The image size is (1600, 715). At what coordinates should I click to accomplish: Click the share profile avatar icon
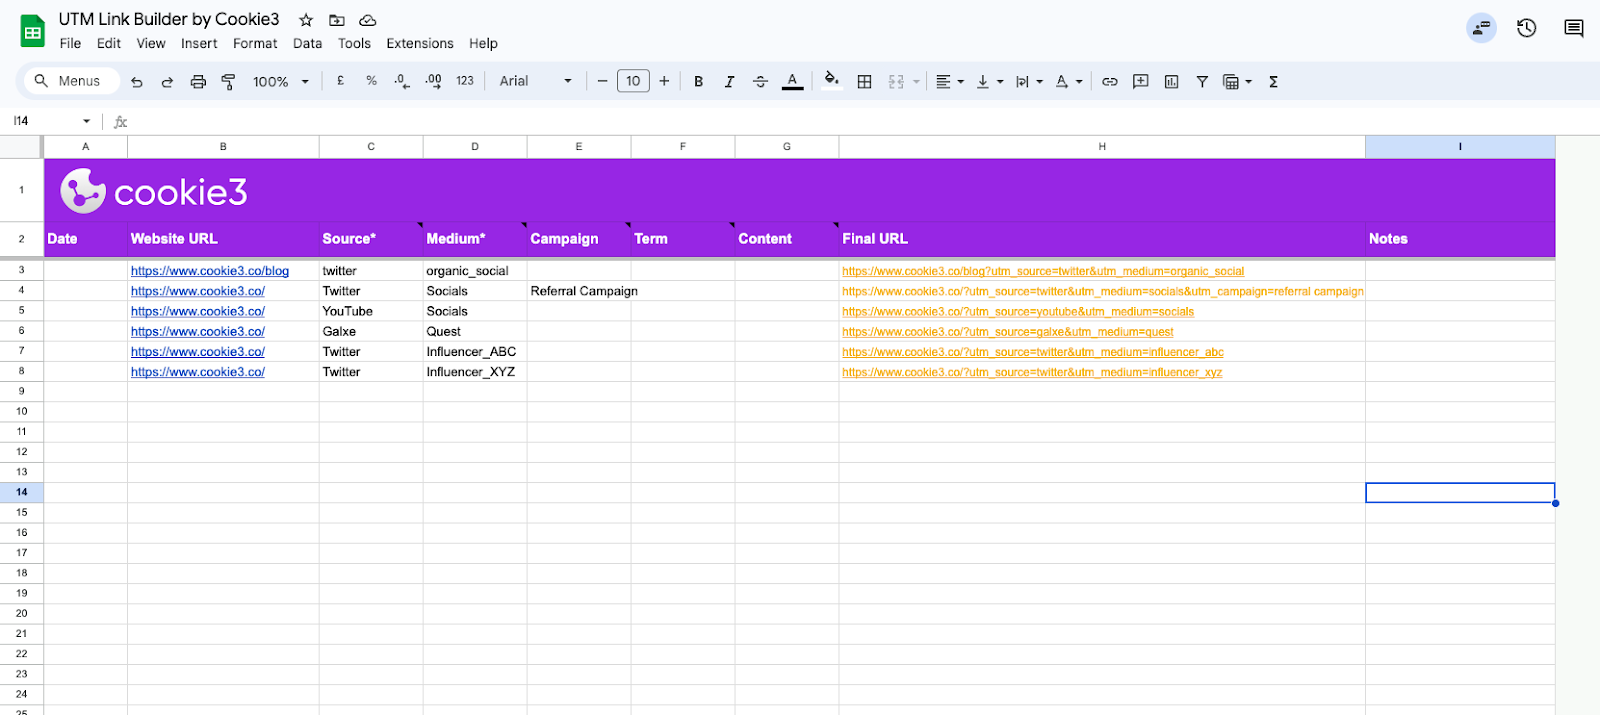tap(1481, 28)
